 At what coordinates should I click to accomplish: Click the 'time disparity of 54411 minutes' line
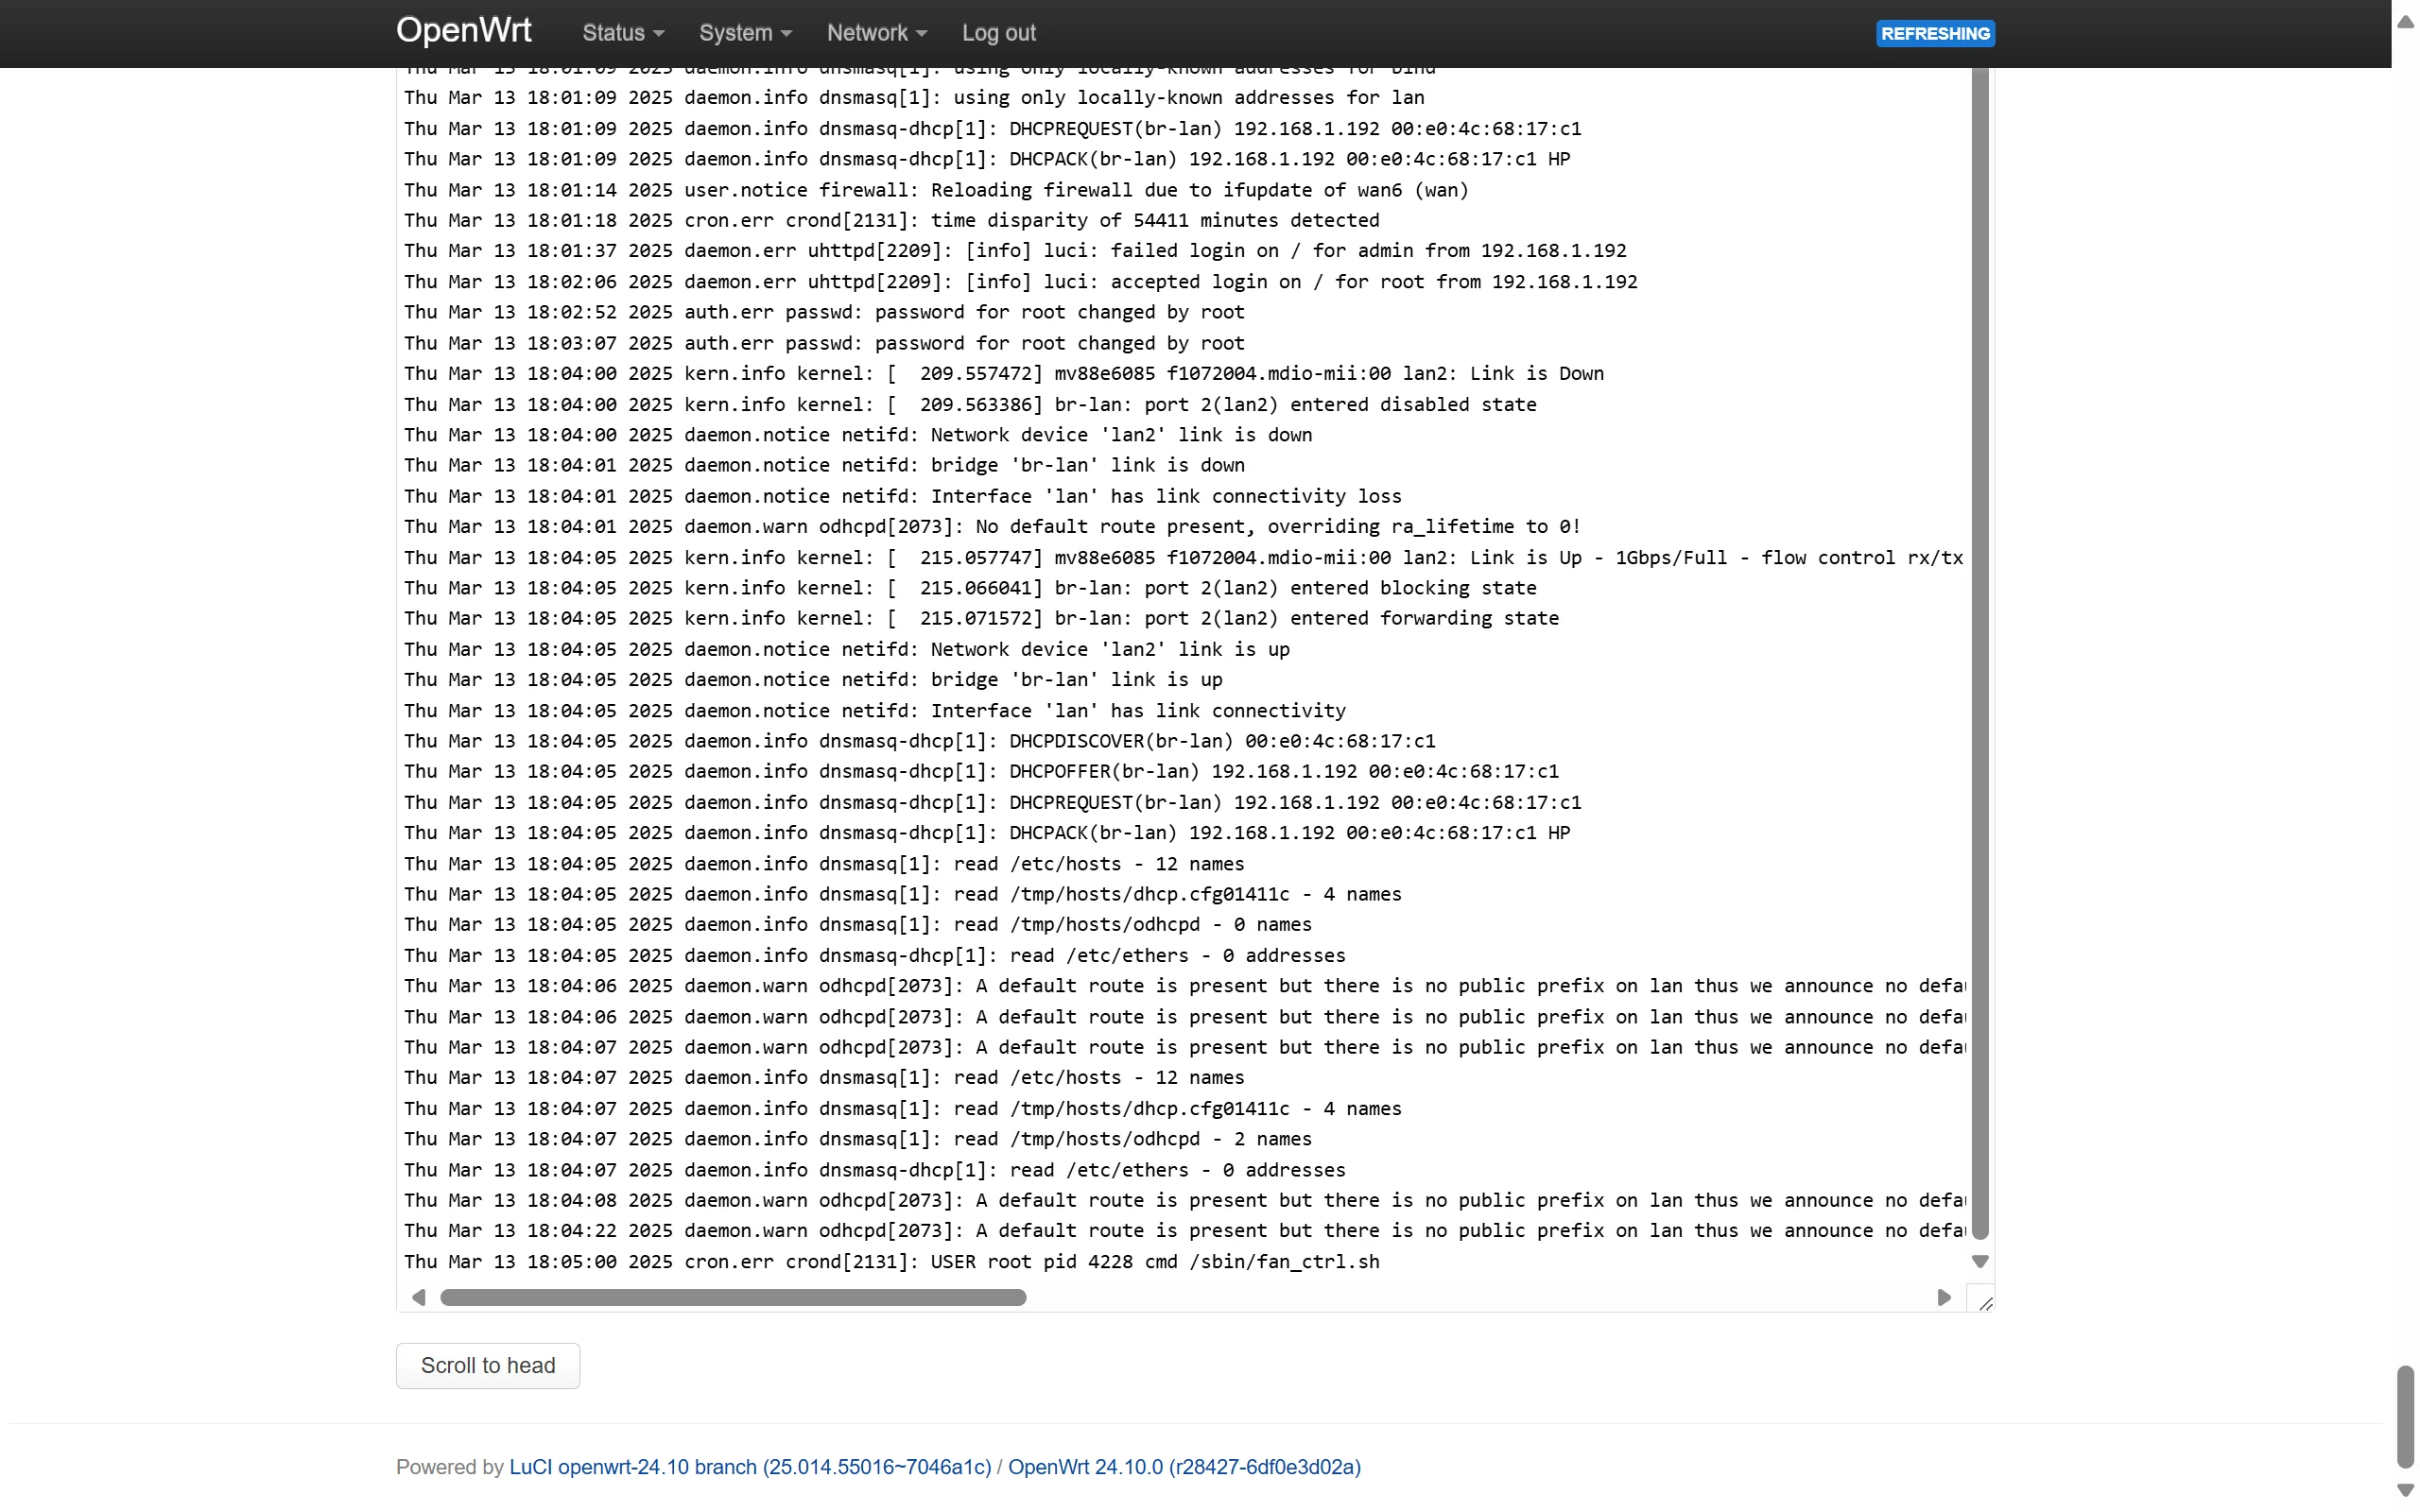click(891, 220)
